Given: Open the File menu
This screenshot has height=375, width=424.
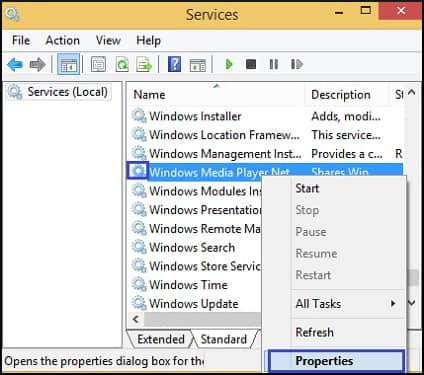Looking at the screenshot, I should tap(21, 40).
